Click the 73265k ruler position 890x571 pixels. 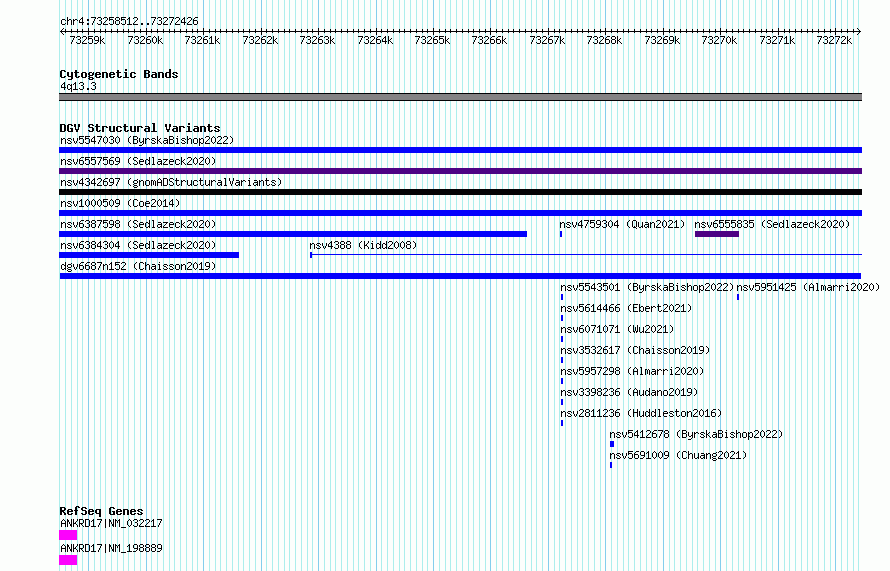click(433, 40)
